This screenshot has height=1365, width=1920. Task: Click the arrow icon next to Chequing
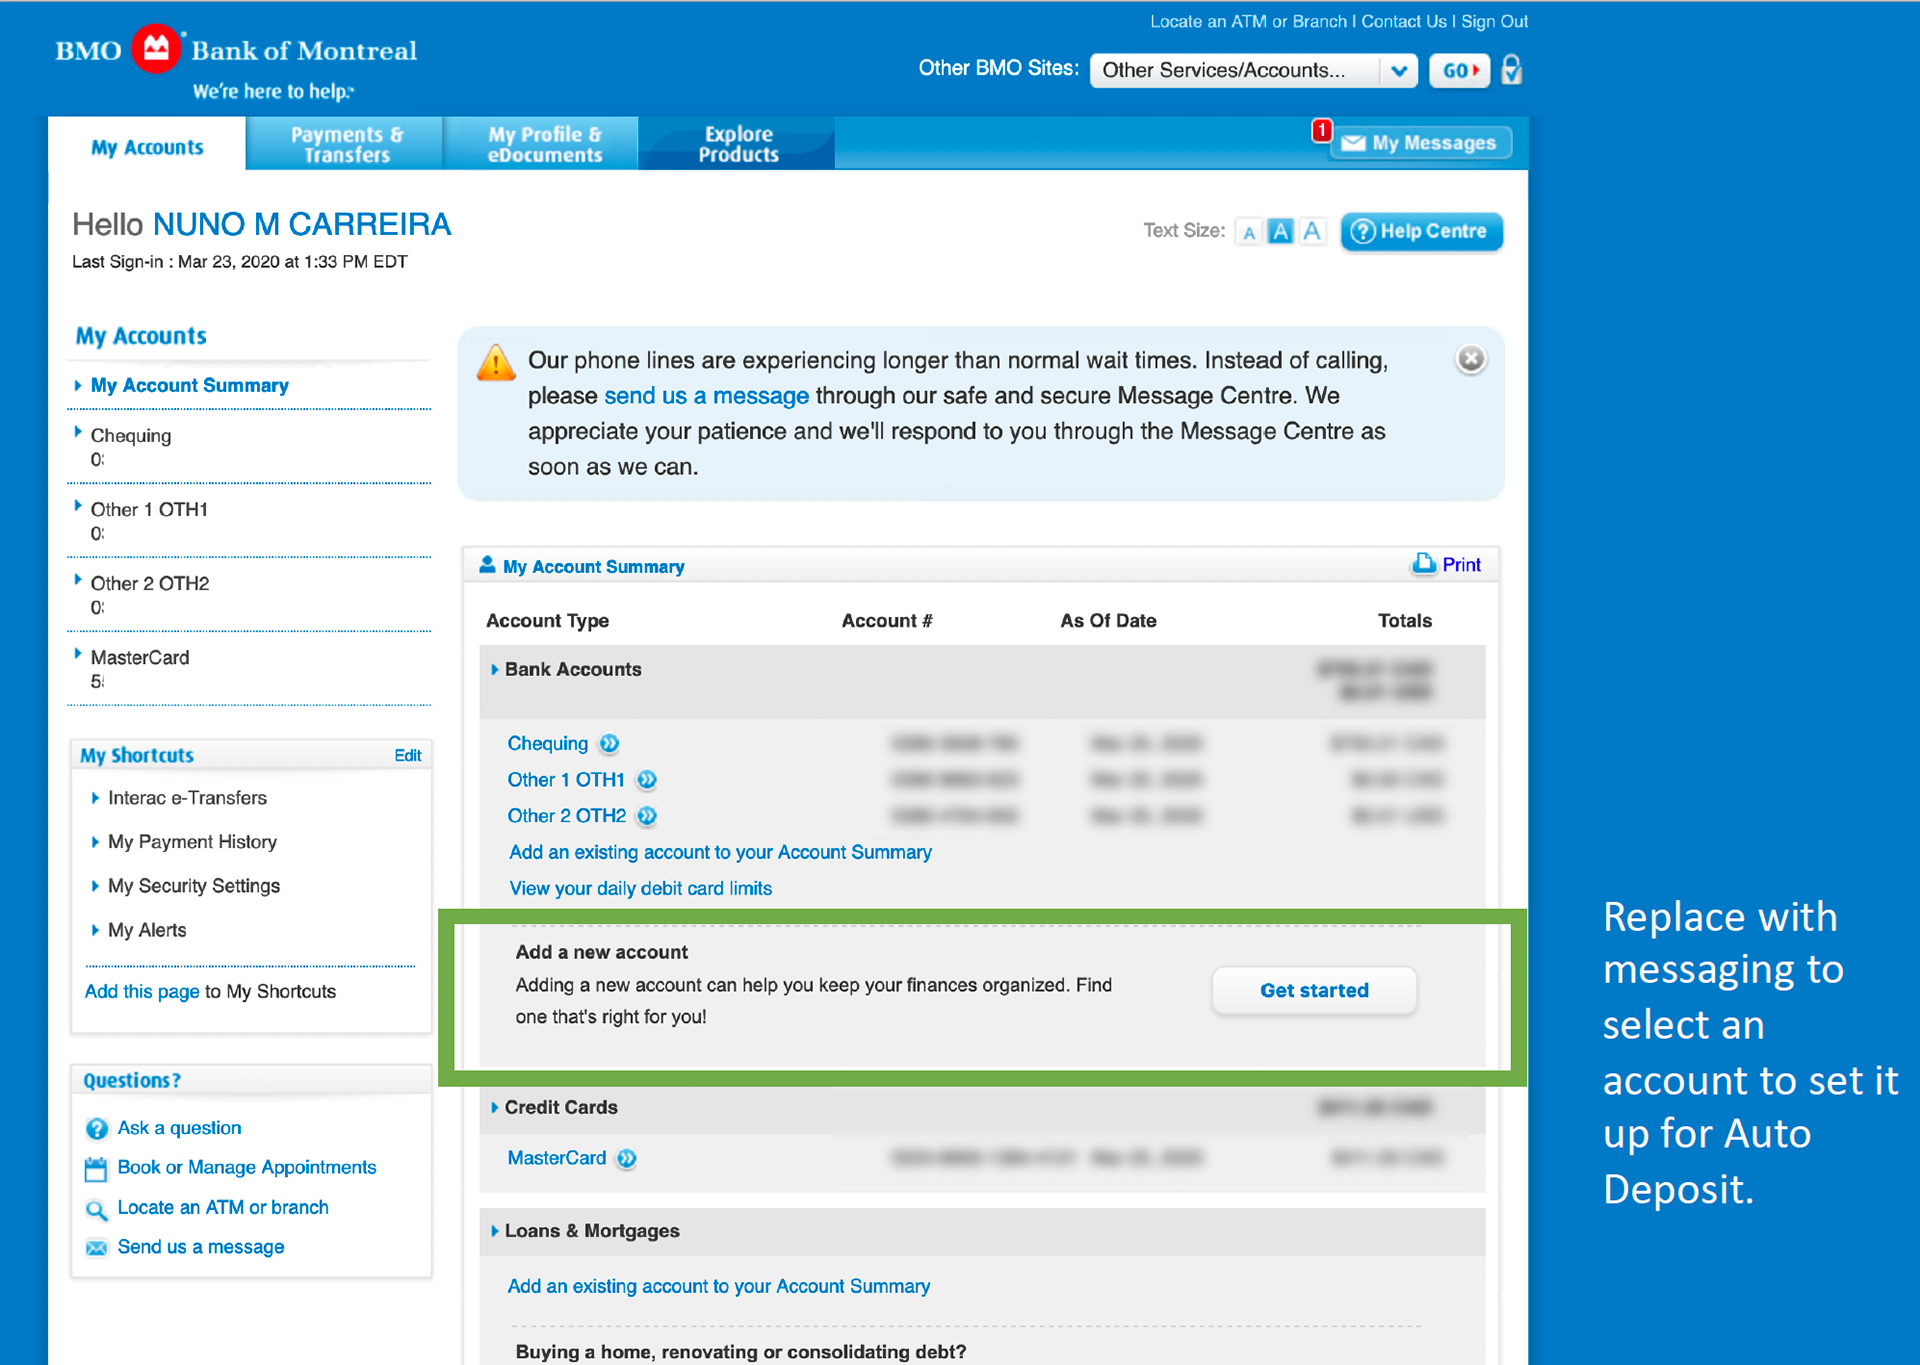pos(609,743)
